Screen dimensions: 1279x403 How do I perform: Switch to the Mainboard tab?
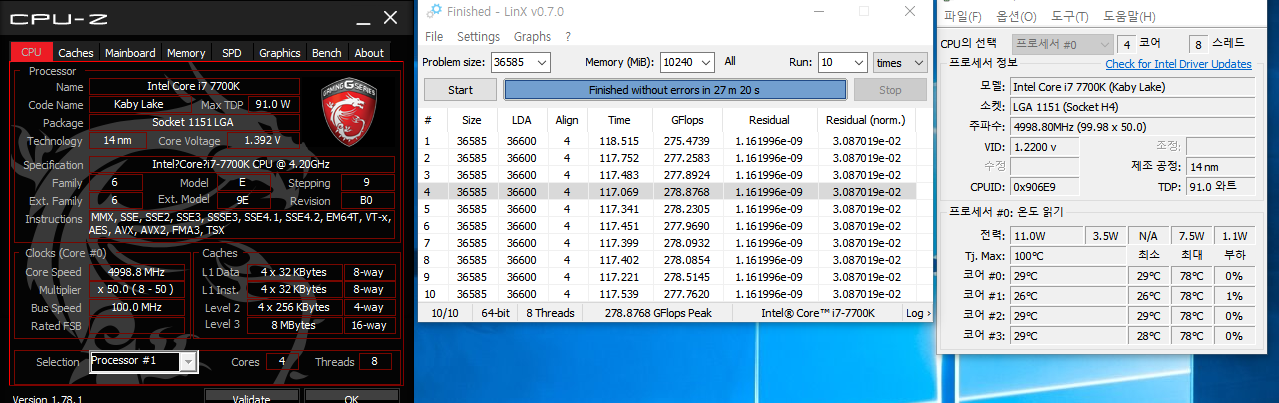130,53
